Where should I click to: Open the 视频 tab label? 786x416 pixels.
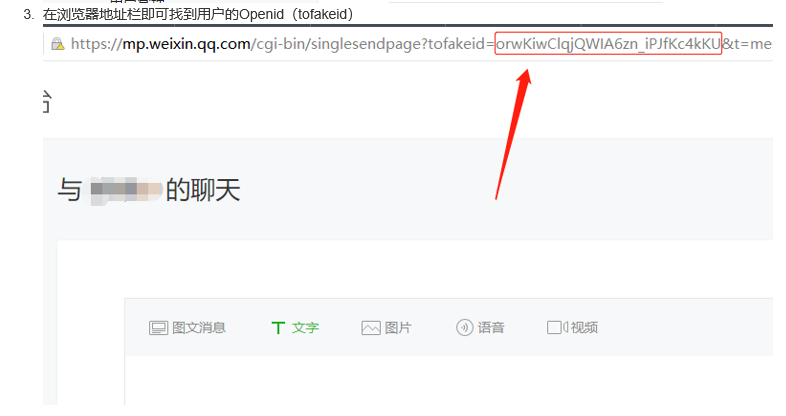click(x=584, y=328)
